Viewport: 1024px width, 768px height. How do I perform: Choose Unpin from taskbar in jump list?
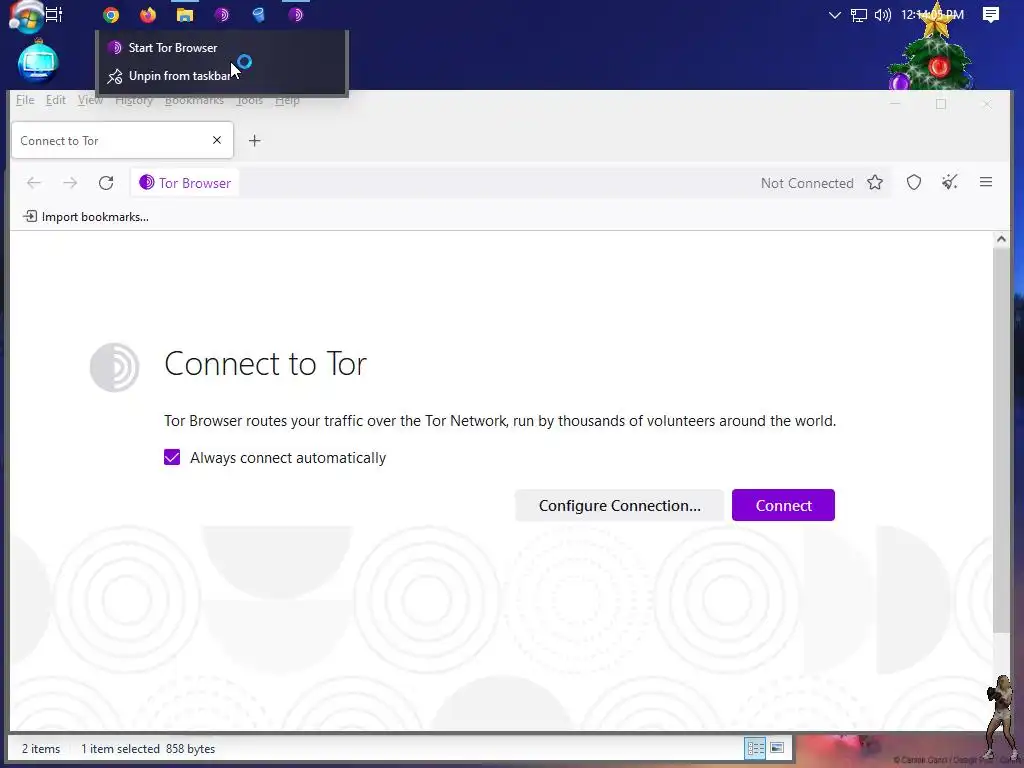coord(222,76)
